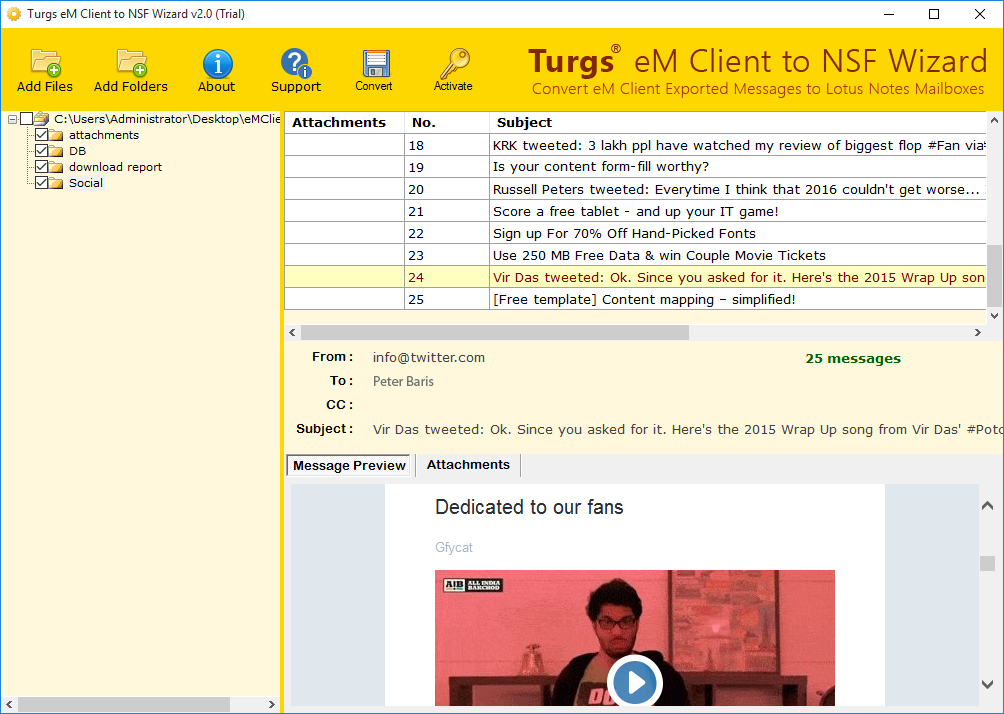Switch to the Message Preview tab
The image size is (1004, 714).
click(350, 466)
